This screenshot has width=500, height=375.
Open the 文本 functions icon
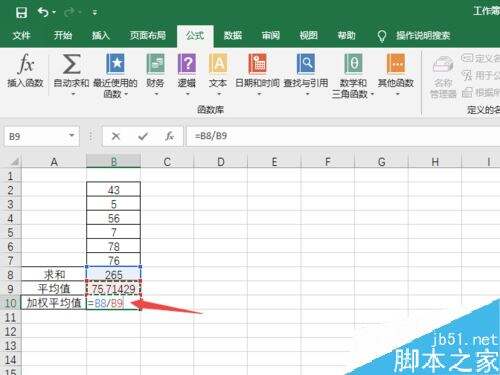[x=218, y=64]
